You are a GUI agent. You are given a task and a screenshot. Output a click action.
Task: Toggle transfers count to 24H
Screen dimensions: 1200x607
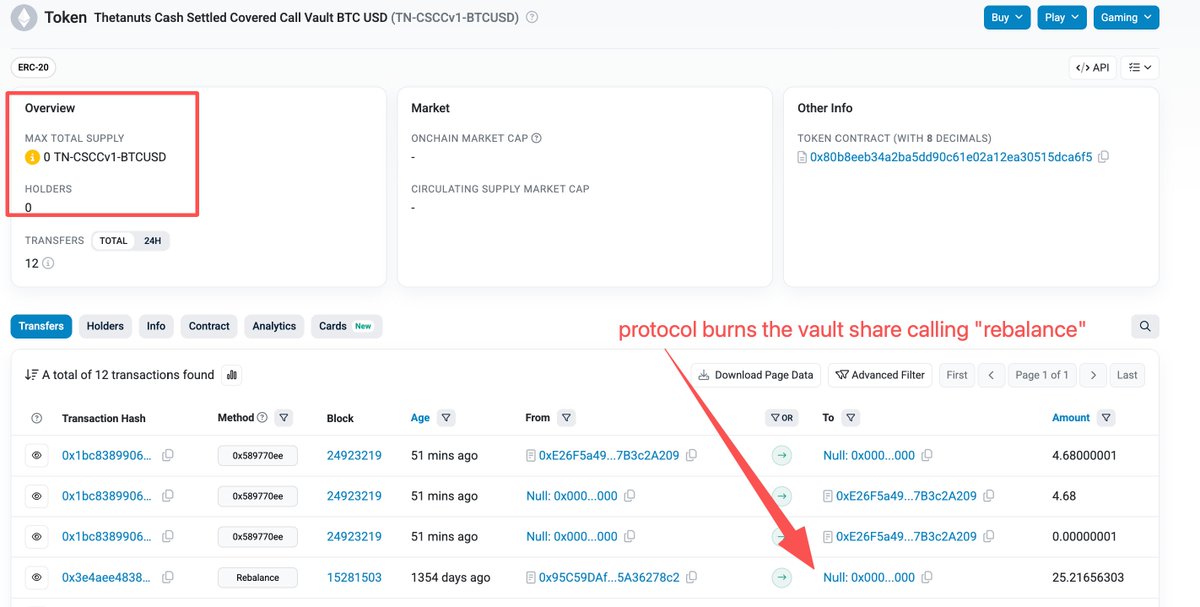pyautogui.click(x=152, y=241)
